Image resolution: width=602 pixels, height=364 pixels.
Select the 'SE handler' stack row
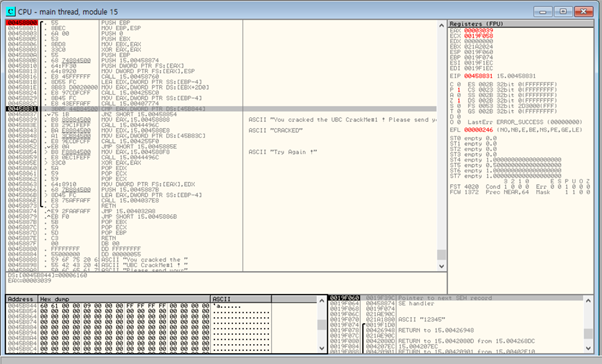pyautogui.click(x=416, y=303)
